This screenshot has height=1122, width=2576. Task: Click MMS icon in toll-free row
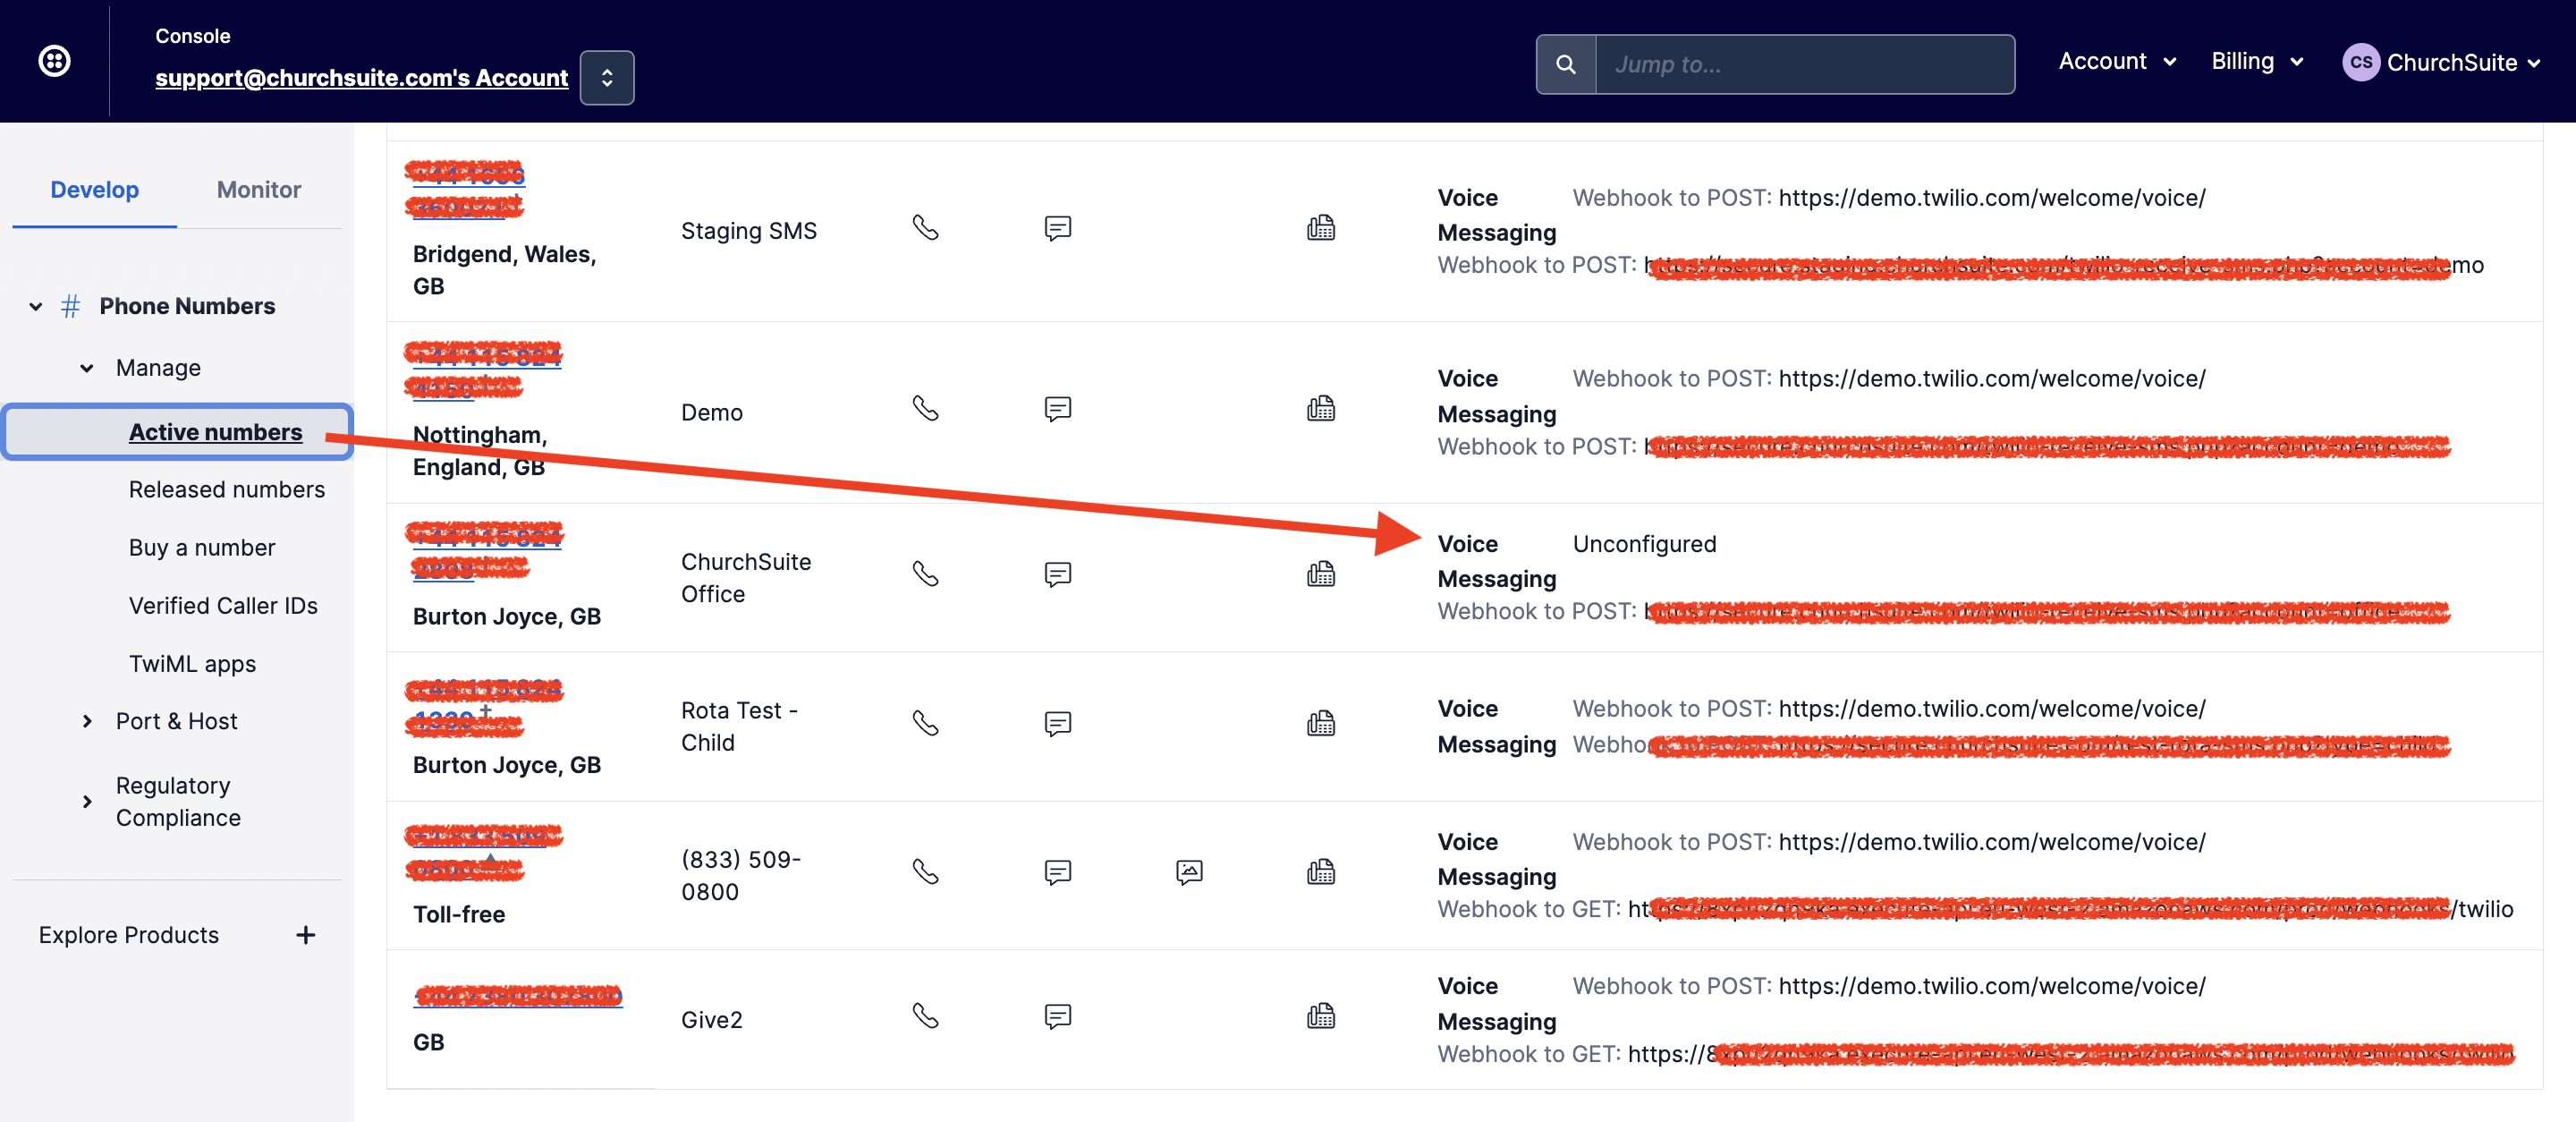(x=1189, y=872)
